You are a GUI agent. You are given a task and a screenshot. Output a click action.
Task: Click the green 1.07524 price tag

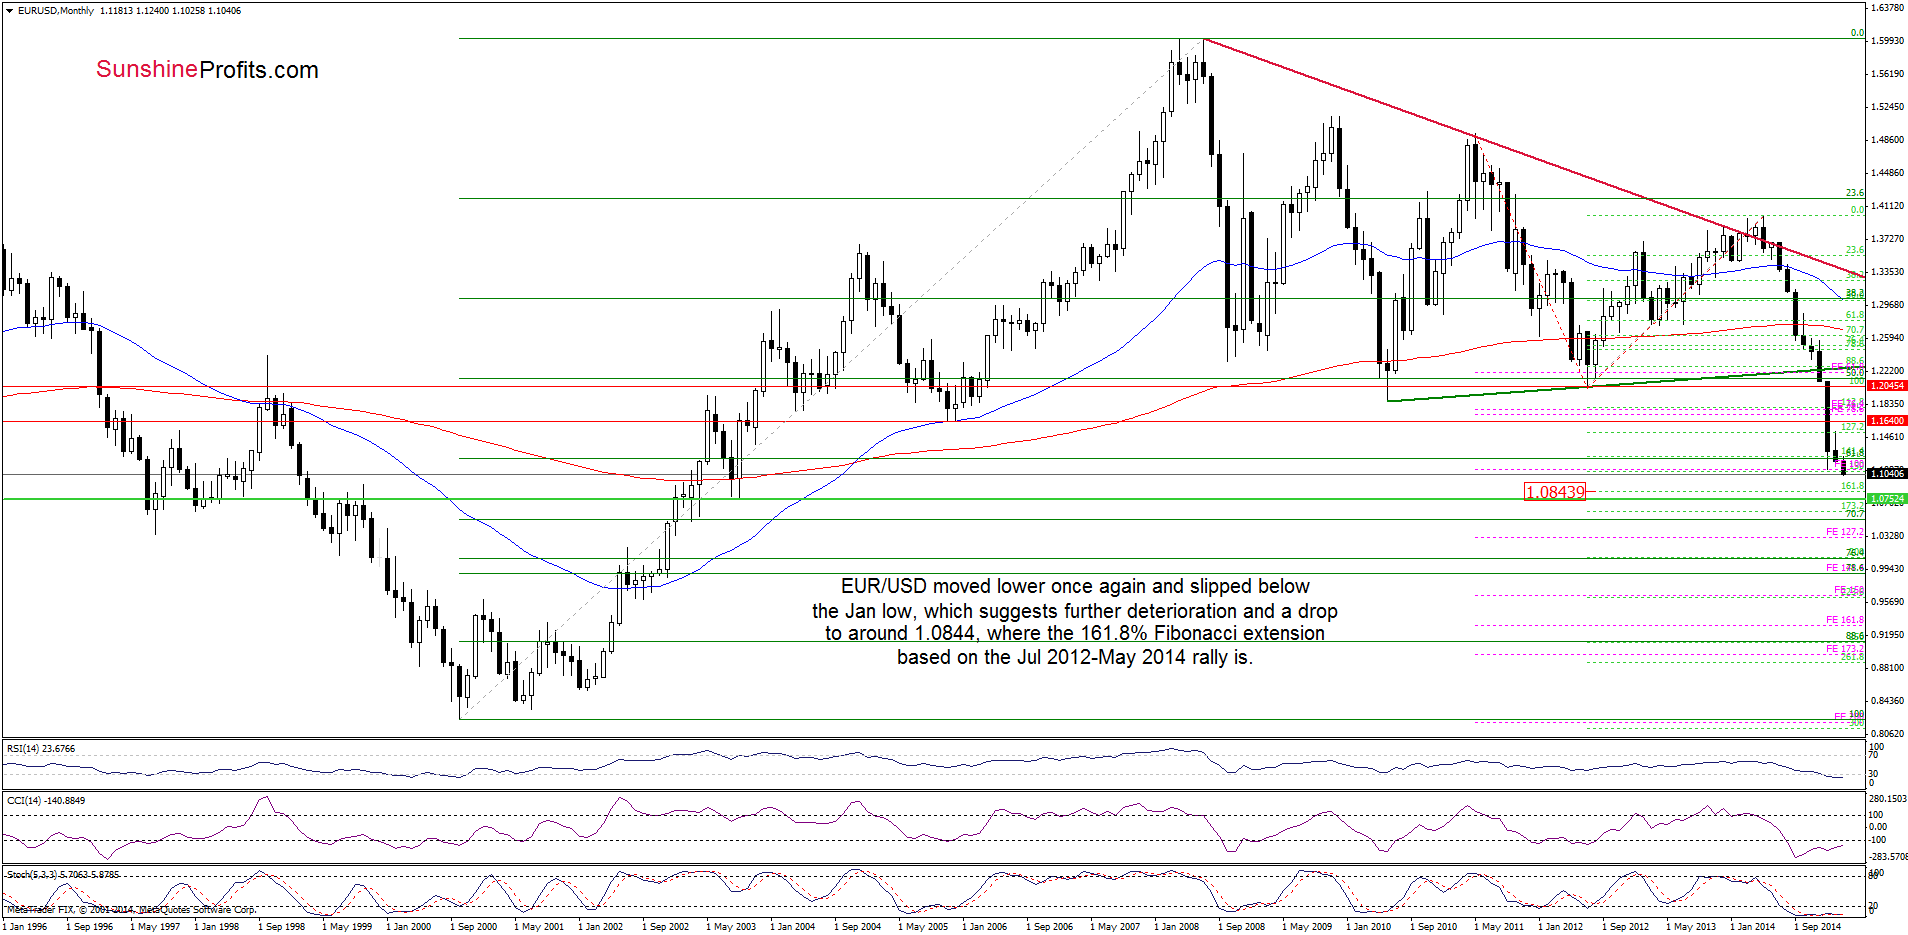1887,499
